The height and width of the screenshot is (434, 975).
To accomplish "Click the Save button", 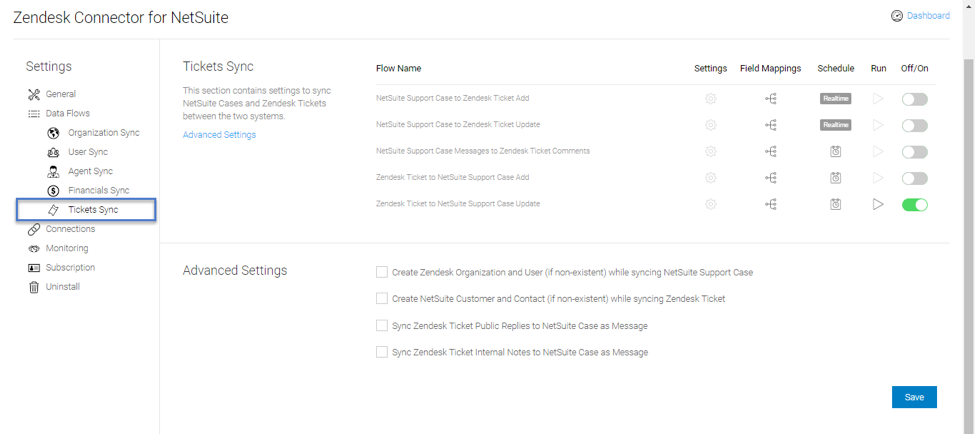I will pyautogui.click(x=913, y=397).
